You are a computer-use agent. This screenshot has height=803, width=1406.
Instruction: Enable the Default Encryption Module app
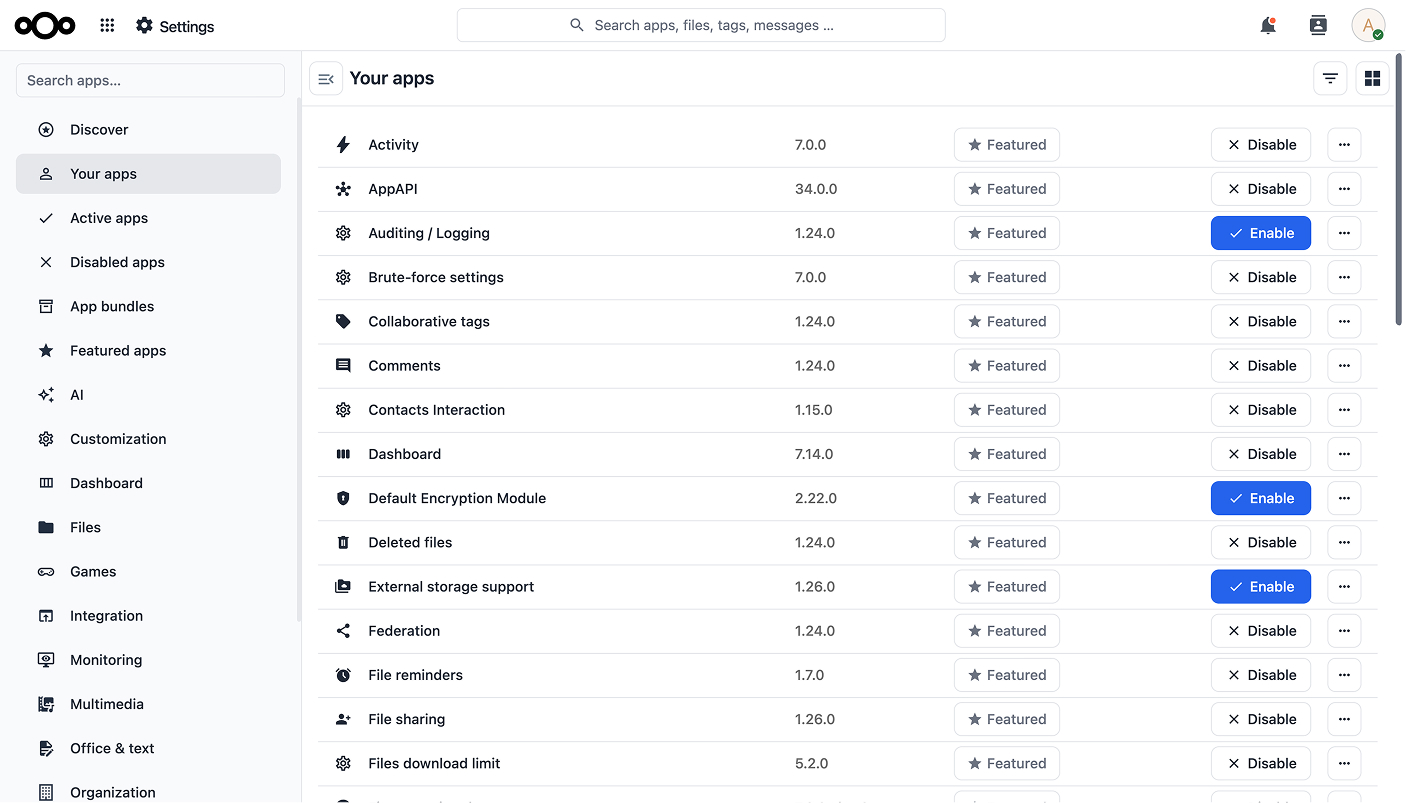(x=1261, y=498)
